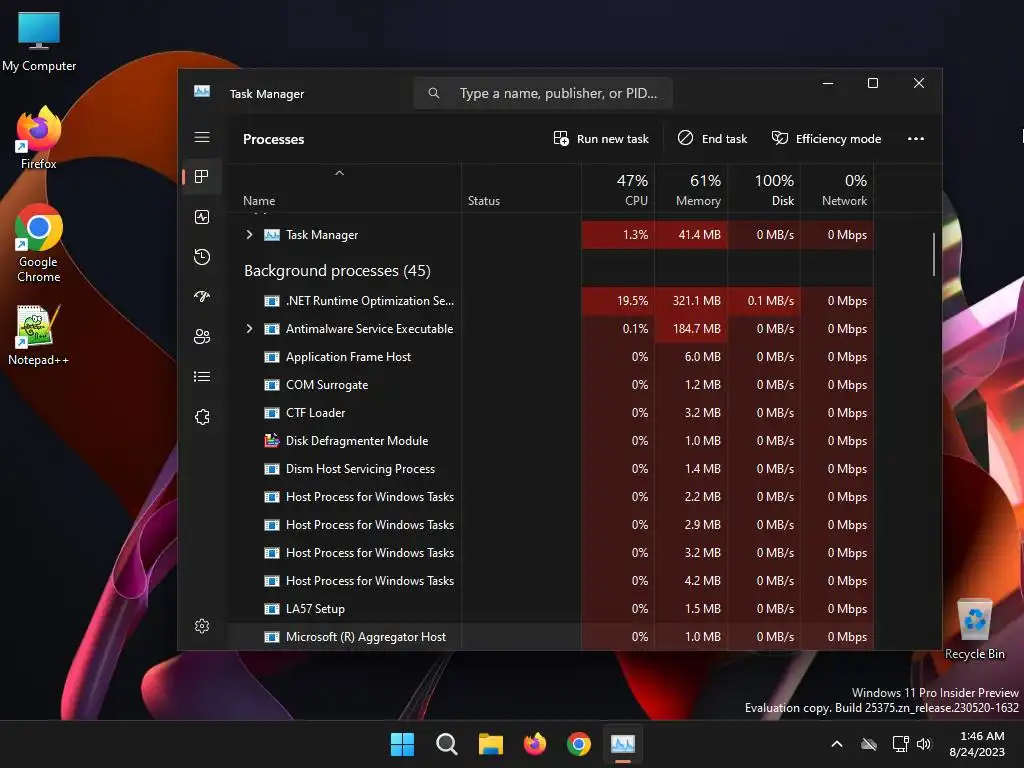The width and height of the screenshot is (1024, 768).
Task: Select the Google Chrome desktop shortcut
Action: pos(39,244)
